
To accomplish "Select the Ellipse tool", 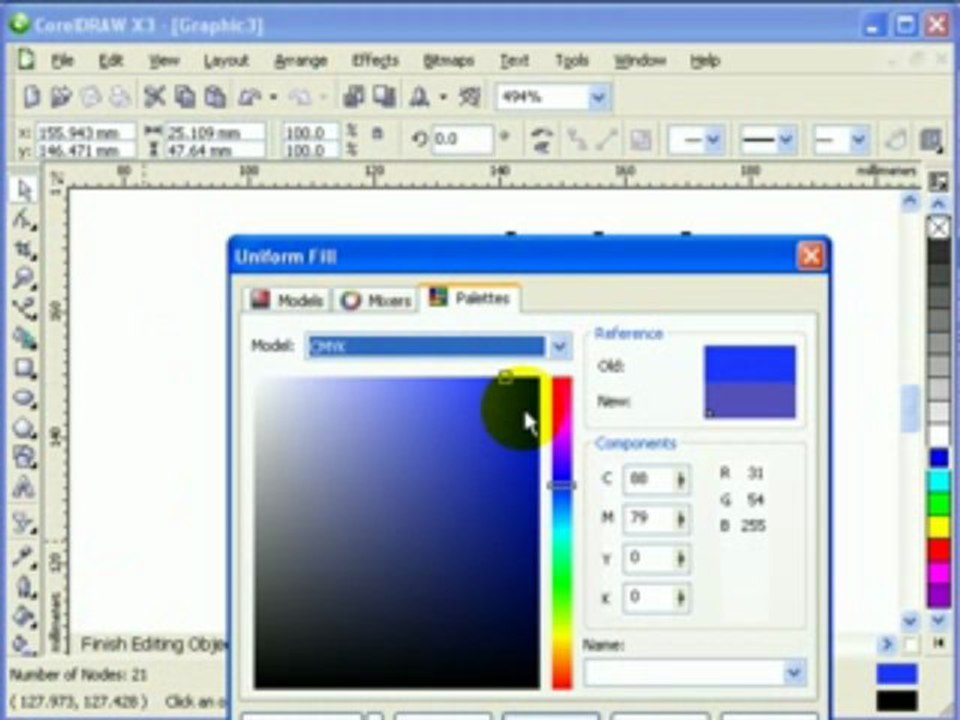I will (23, 398).
